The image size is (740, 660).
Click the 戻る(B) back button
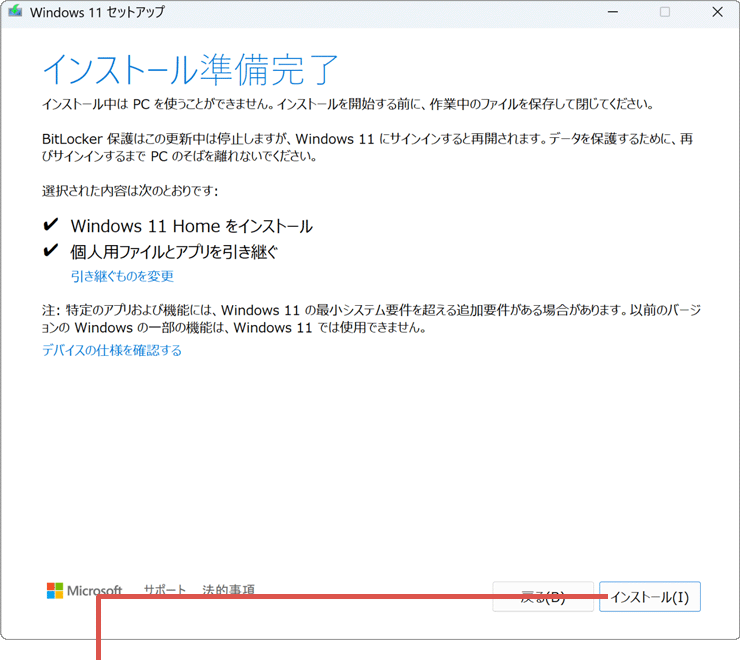[x=543, y=597]
